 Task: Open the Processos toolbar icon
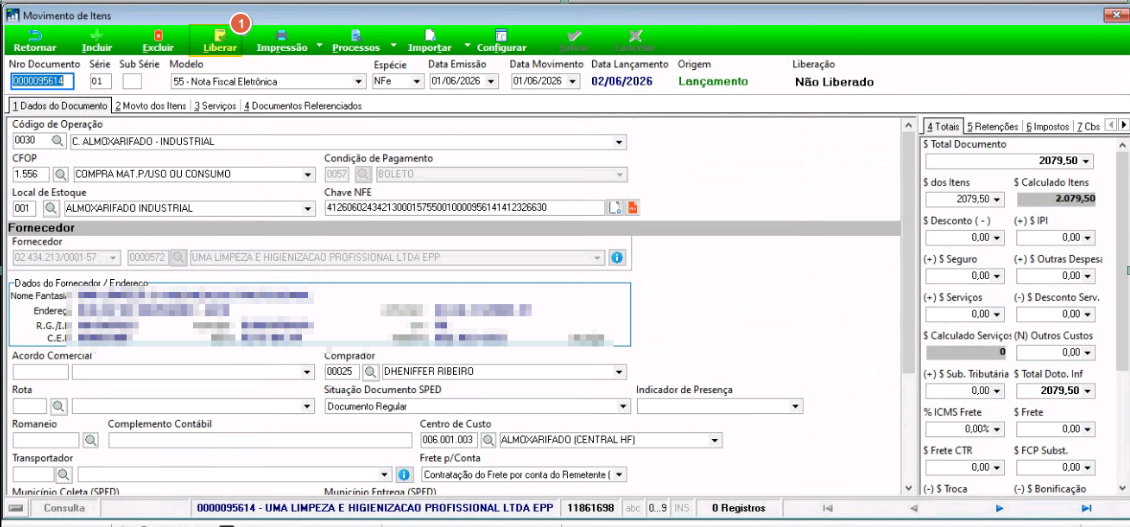coord(356,35)
